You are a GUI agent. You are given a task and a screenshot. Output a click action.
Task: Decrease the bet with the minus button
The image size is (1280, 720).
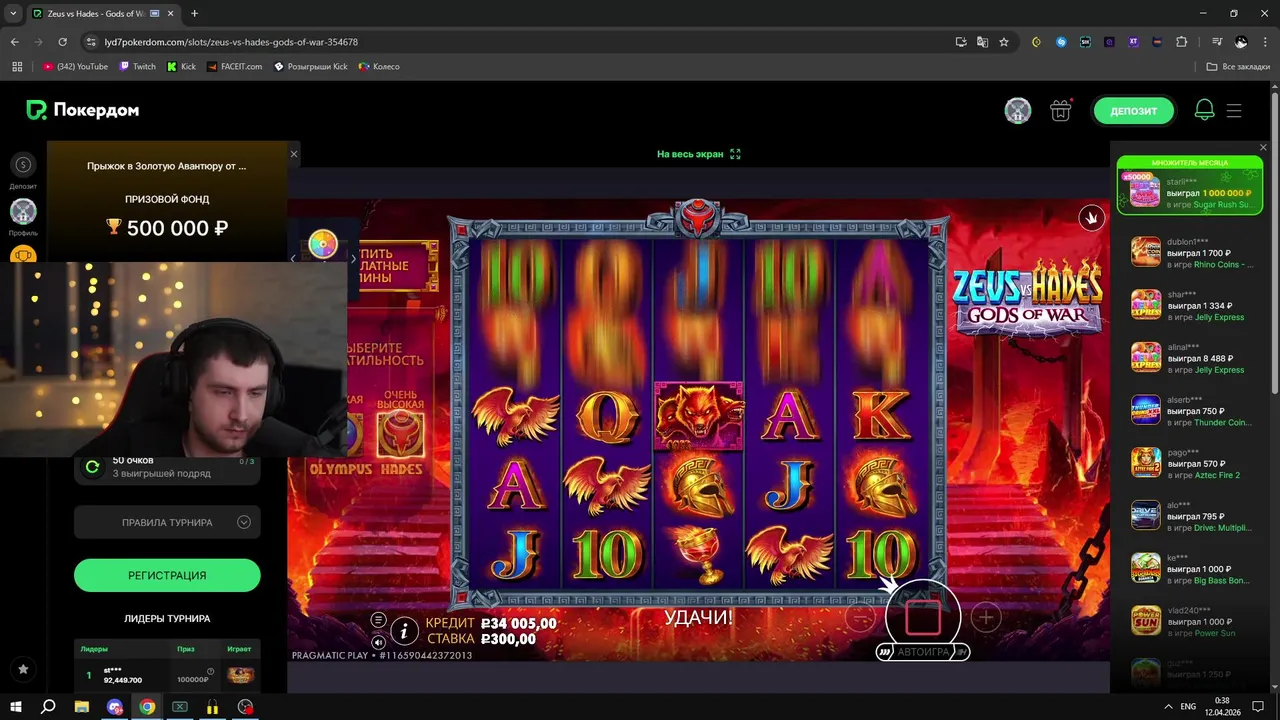(860, 617)
